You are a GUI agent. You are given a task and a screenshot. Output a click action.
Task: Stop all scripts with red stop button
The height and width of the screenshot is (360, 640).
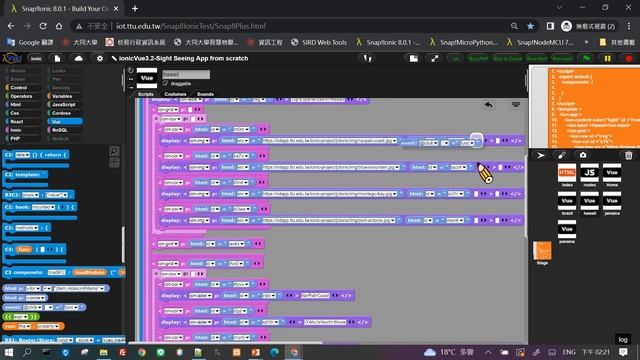click(629, 58)
